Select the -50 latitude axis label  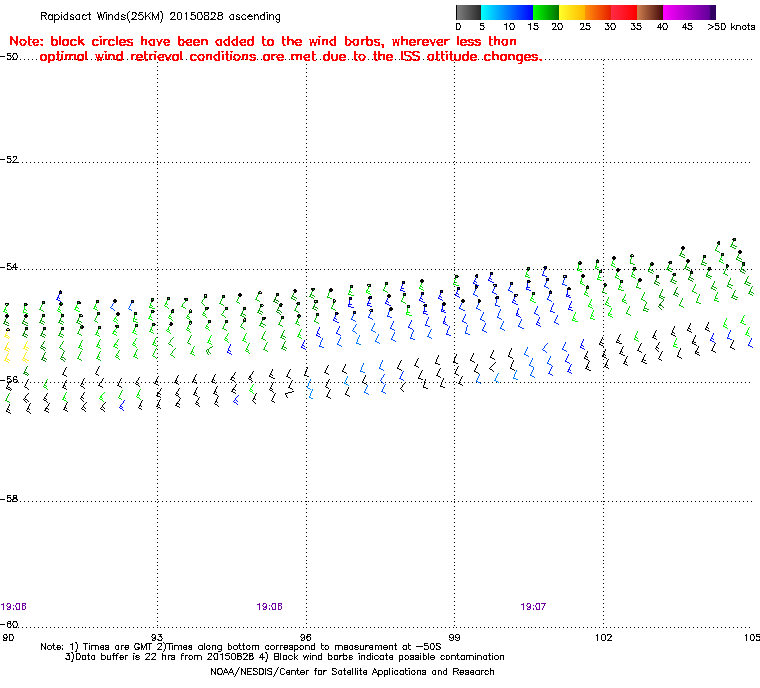pos(9,56)
